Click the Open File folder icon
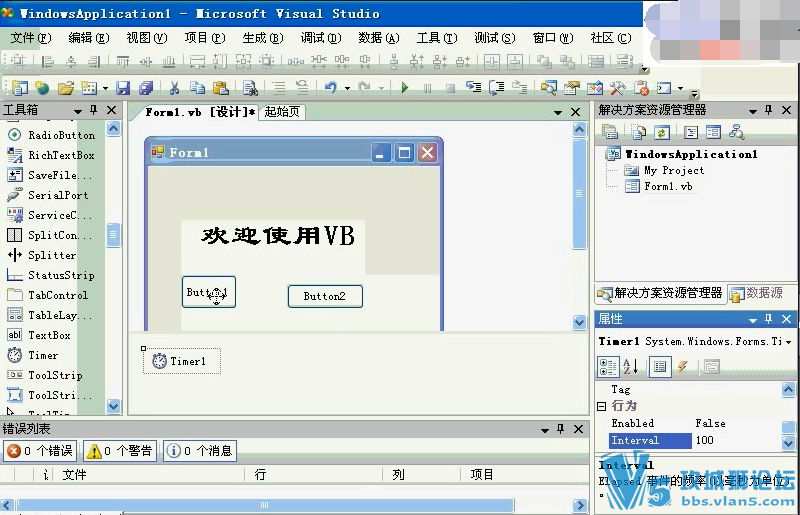This screenshot has width=800, height=515. tap(65, 88)
